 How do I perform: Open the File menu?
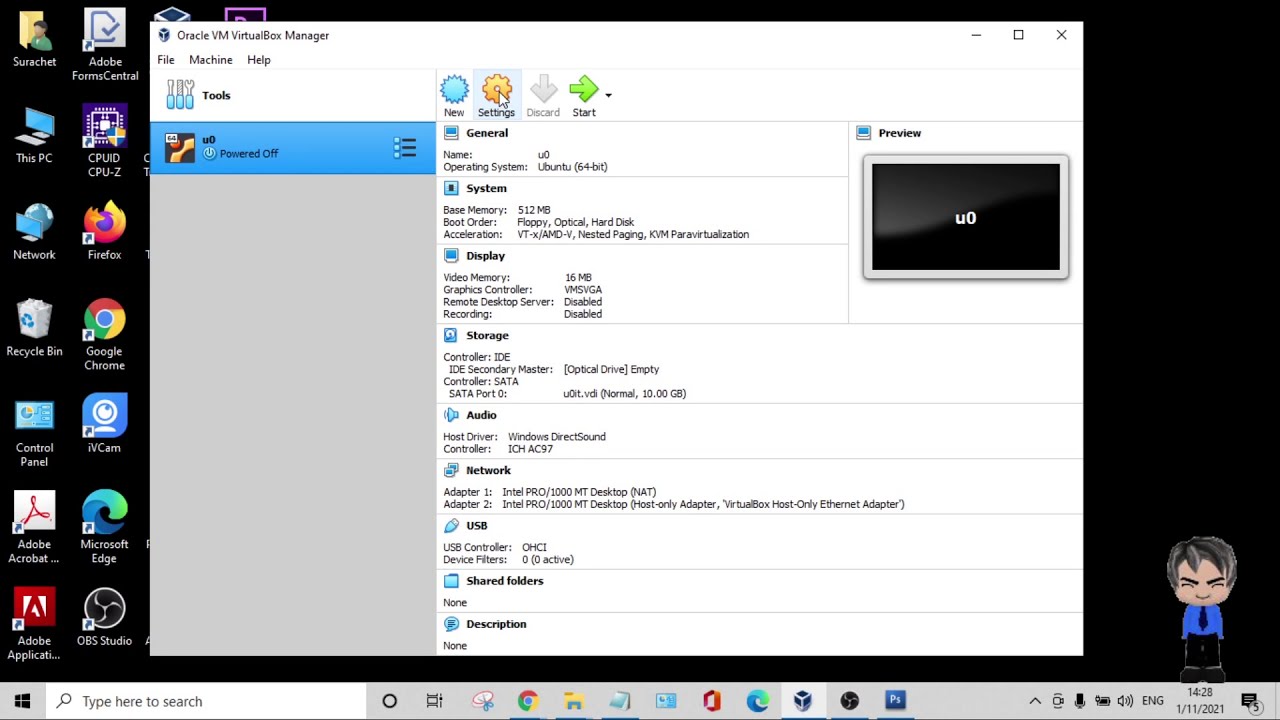point(166,60)
